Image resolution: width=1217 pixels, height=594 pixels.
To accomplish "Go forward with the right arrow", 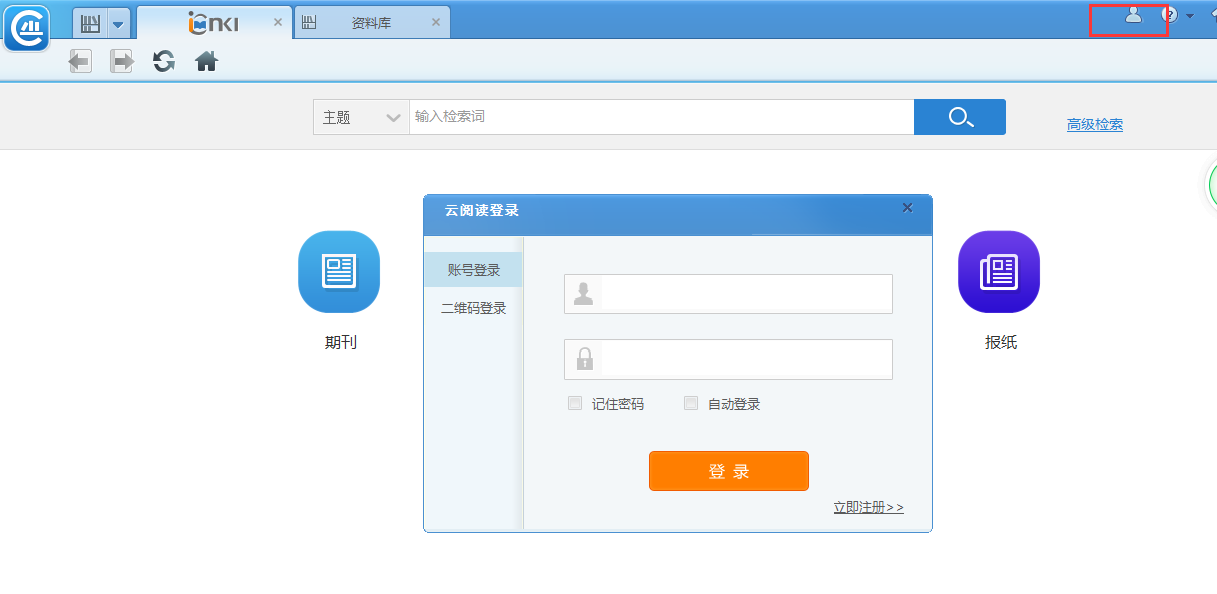I will (x=122, y=62).
